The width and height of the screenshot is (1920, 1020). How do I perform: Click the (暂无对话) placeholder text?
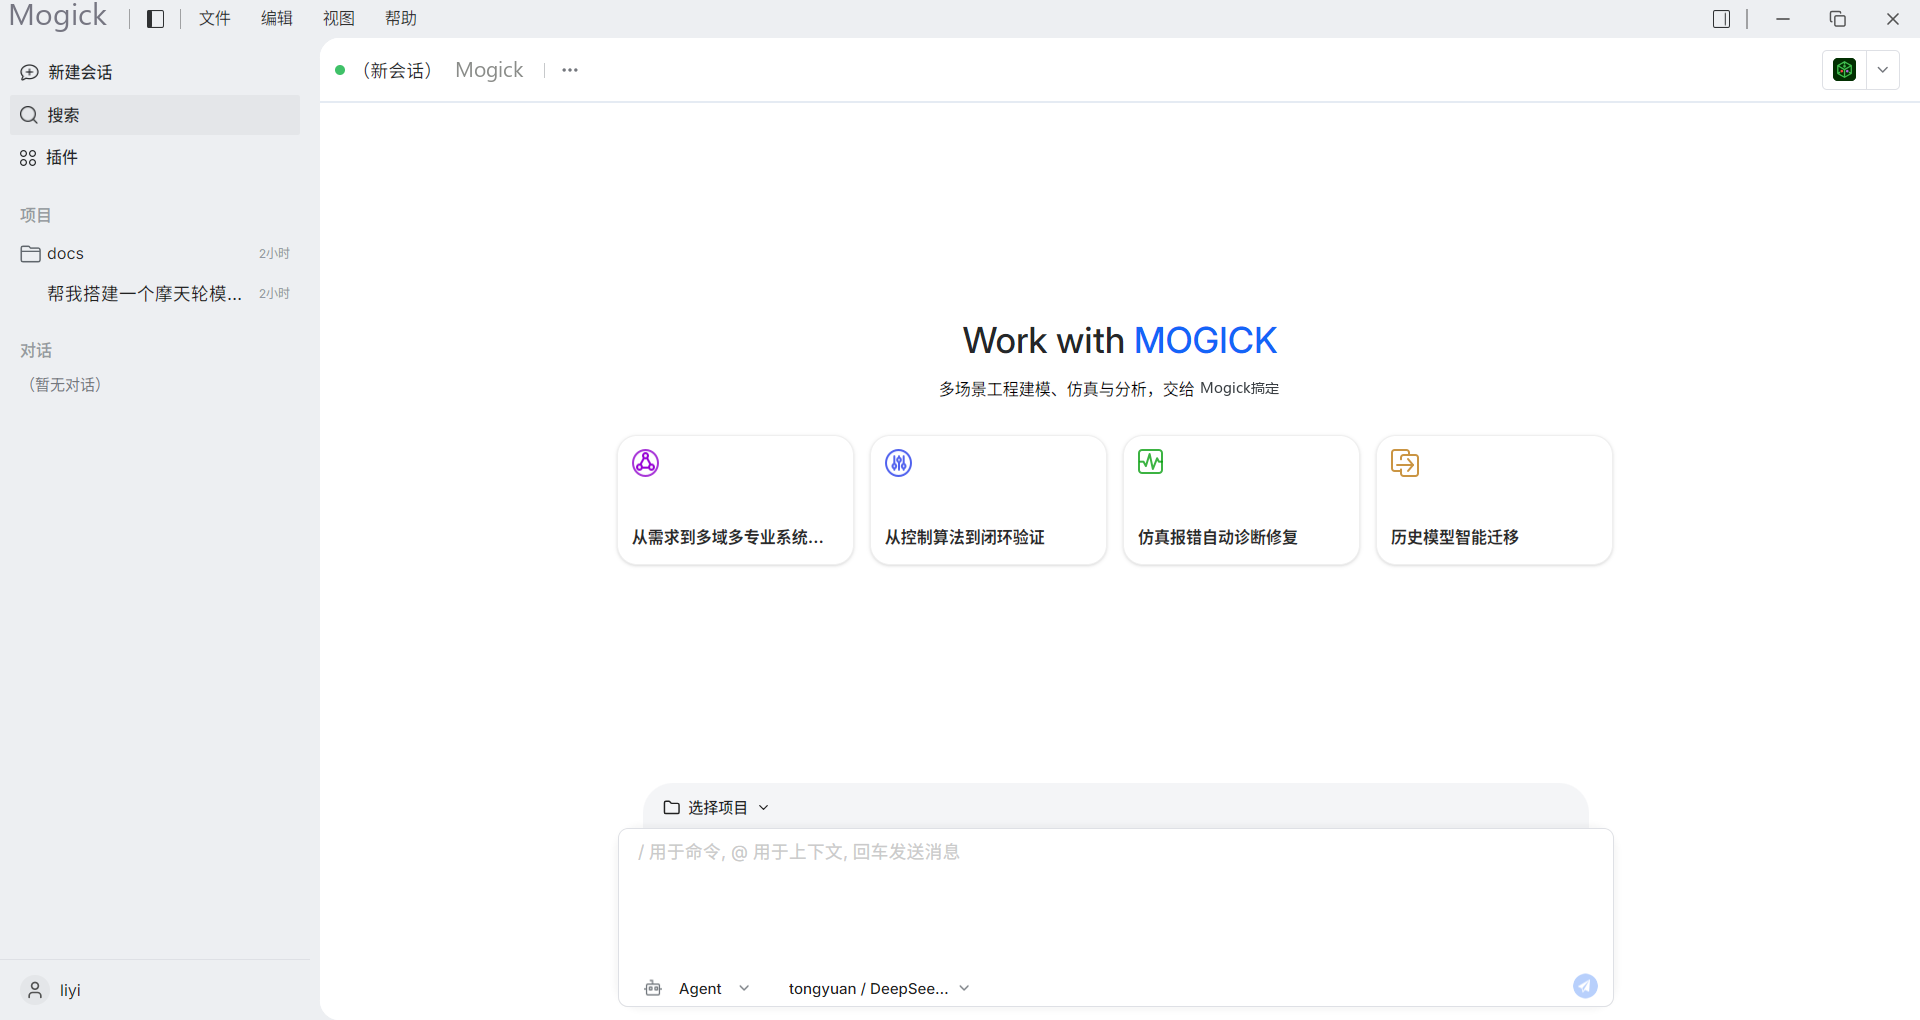tap(65, 385)
